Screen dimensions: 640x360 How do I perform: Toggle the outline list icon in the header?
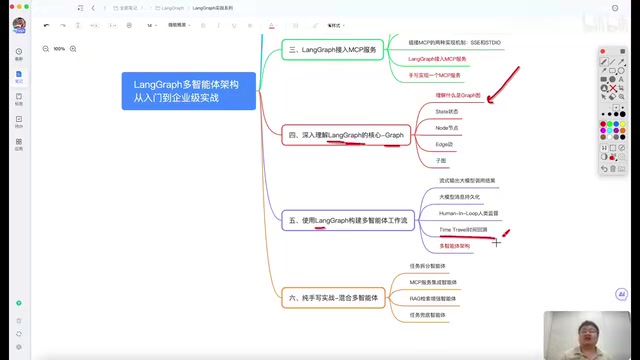[x=80, y=8]
